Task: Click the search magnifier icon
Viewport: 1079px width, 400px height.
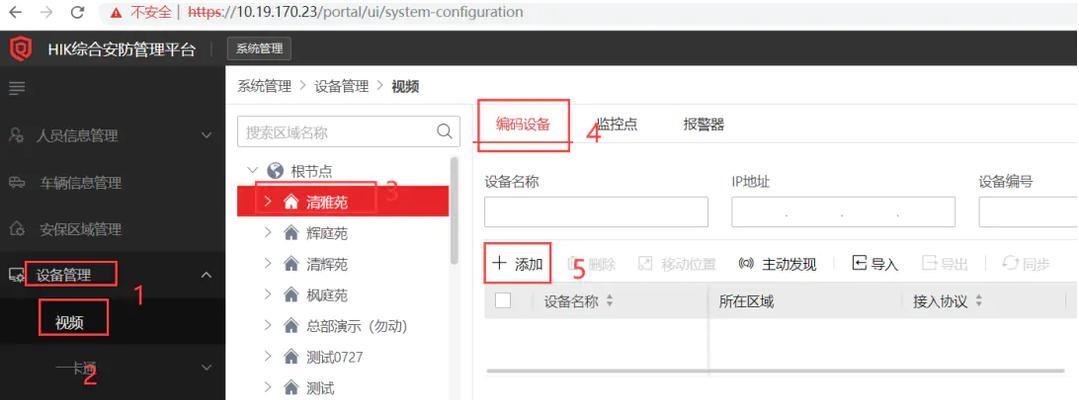Action: coord(445,131)
